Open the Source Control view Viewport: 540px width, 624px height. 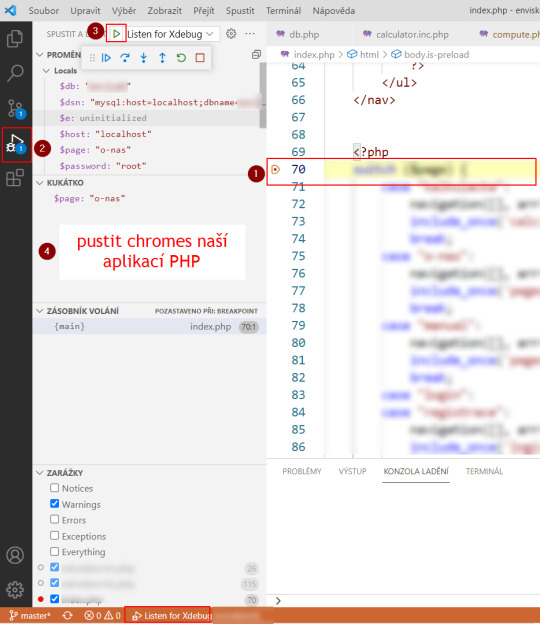[16, 109]
